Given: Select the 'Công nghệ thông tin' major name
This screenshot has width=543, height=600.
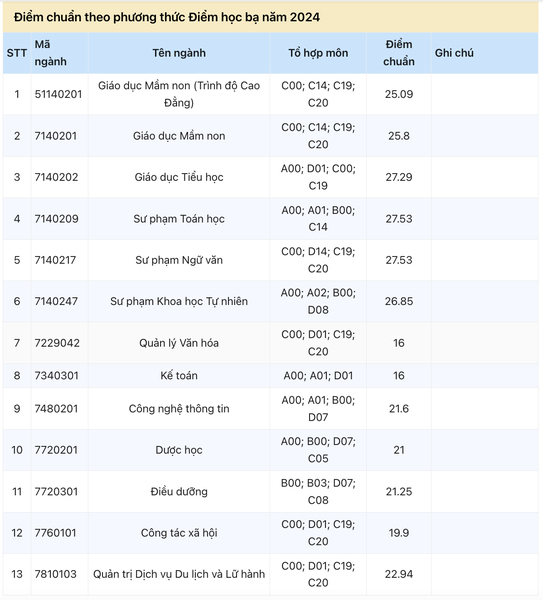Looking at the screenshot, I should (x=179, y=409).
